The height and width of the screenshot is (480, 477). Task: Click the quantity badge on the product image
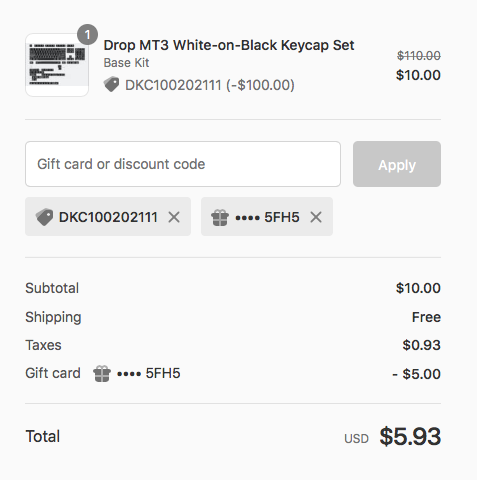point(87,34)
